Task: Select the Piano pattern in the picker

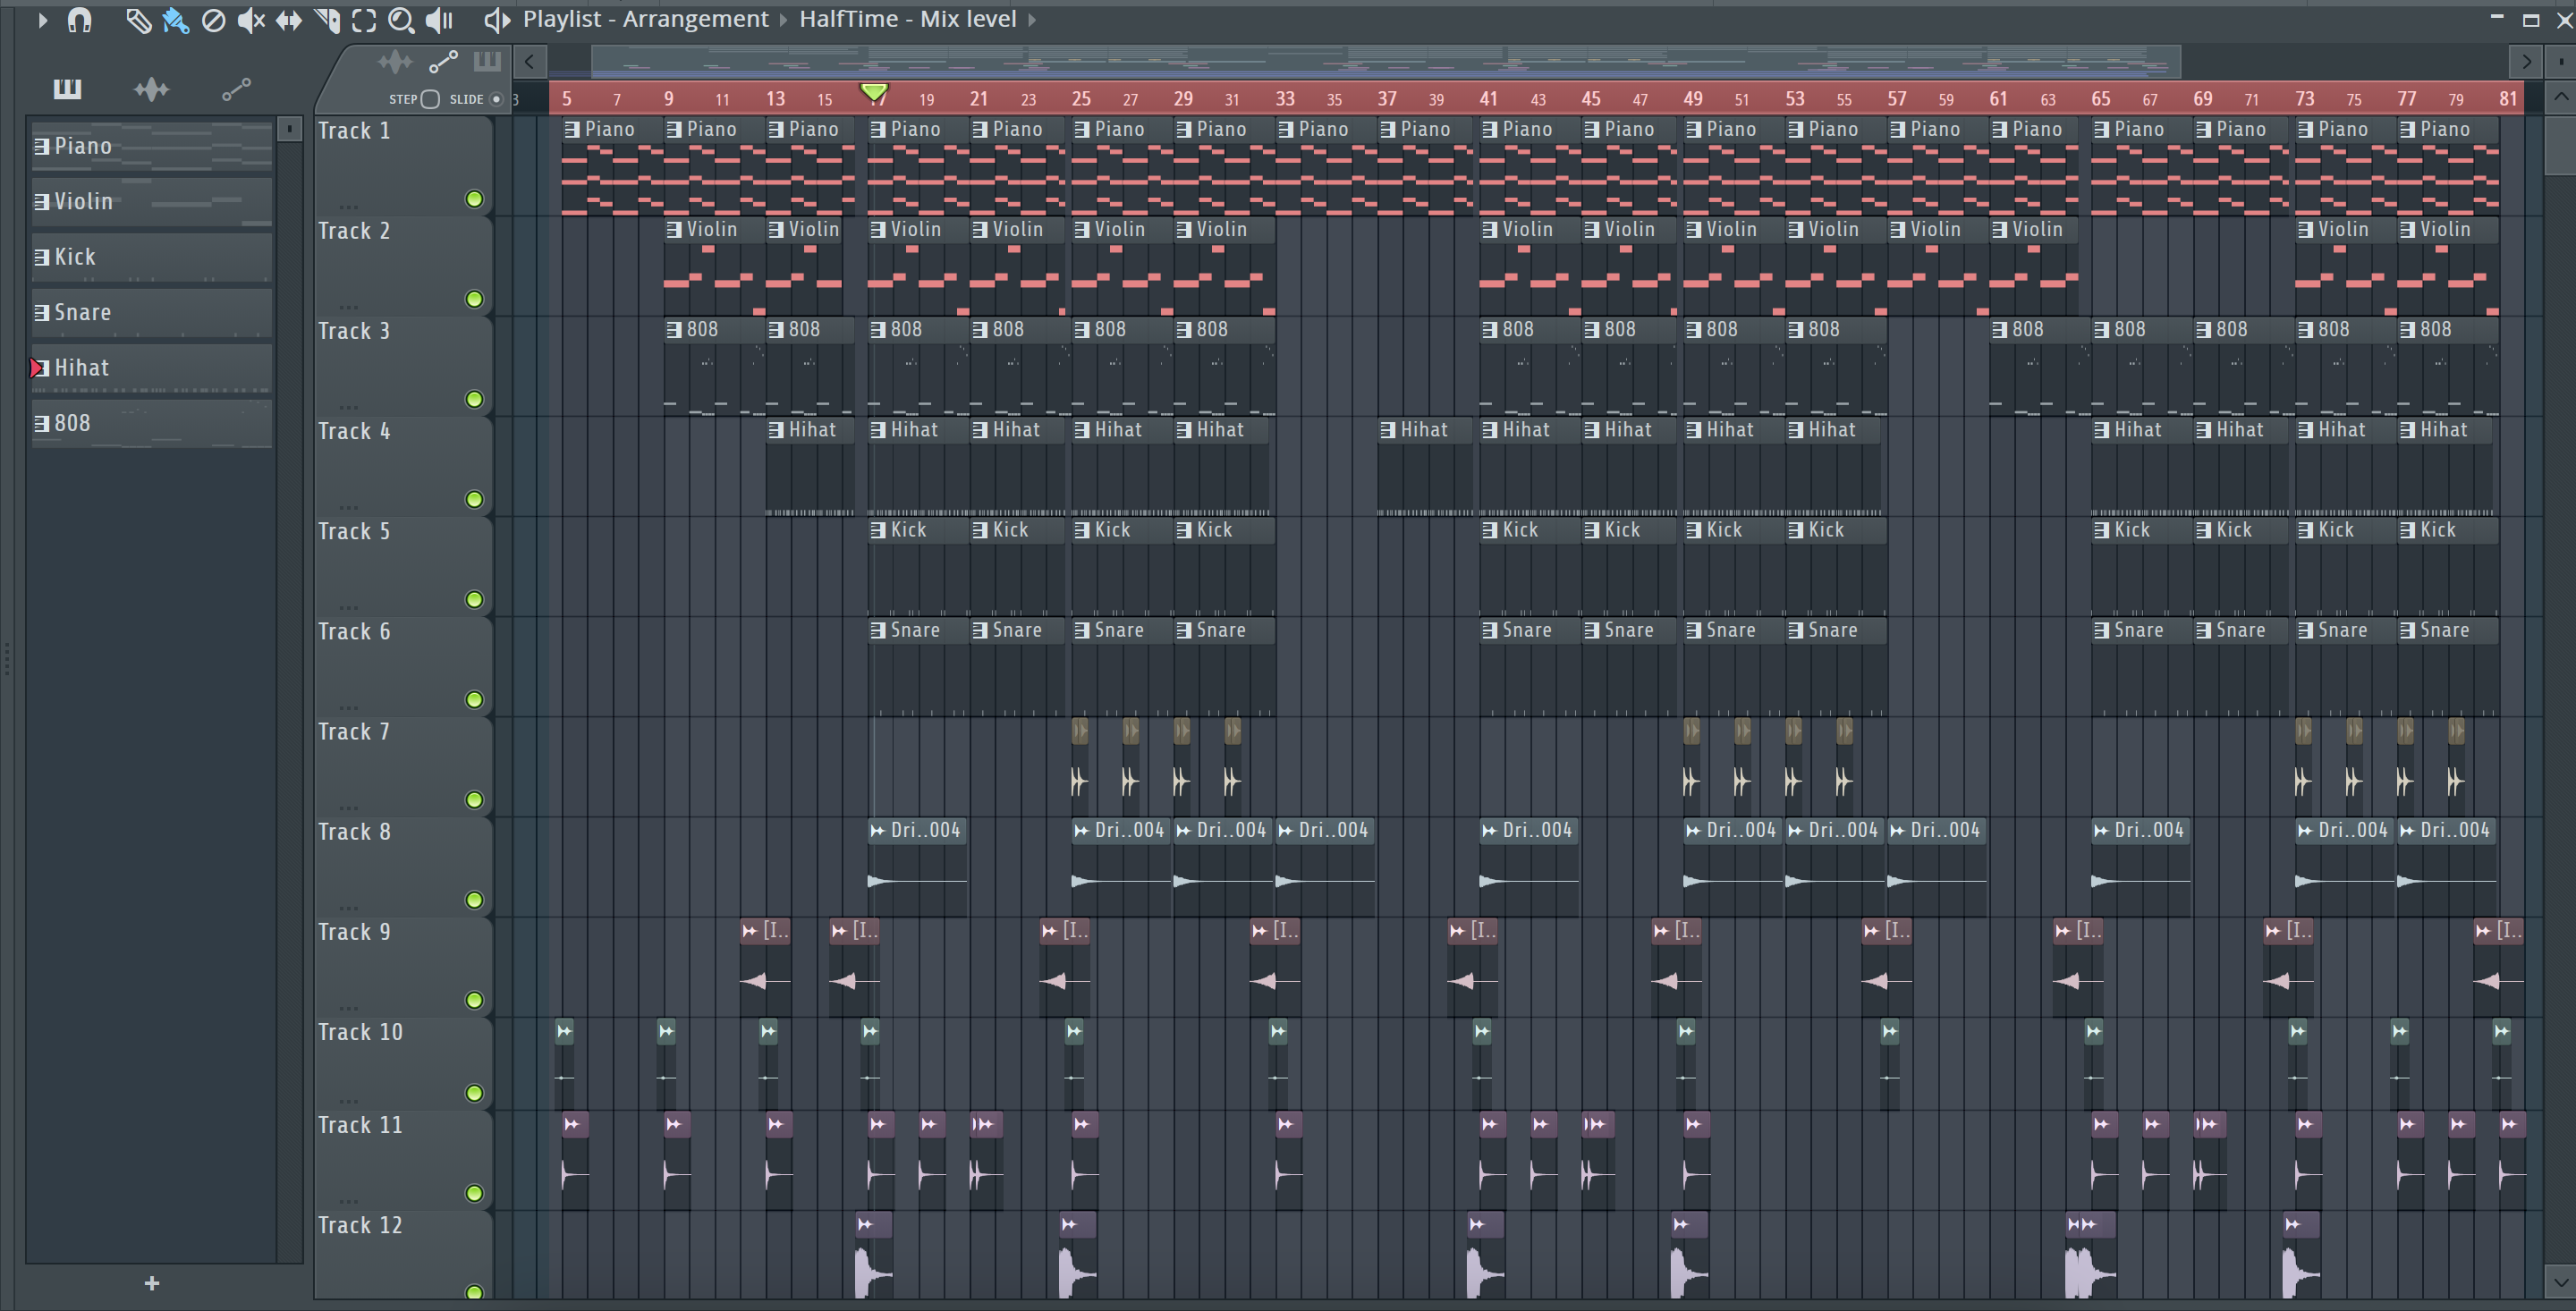Action: pyautogui.click(x=152, y=146)
